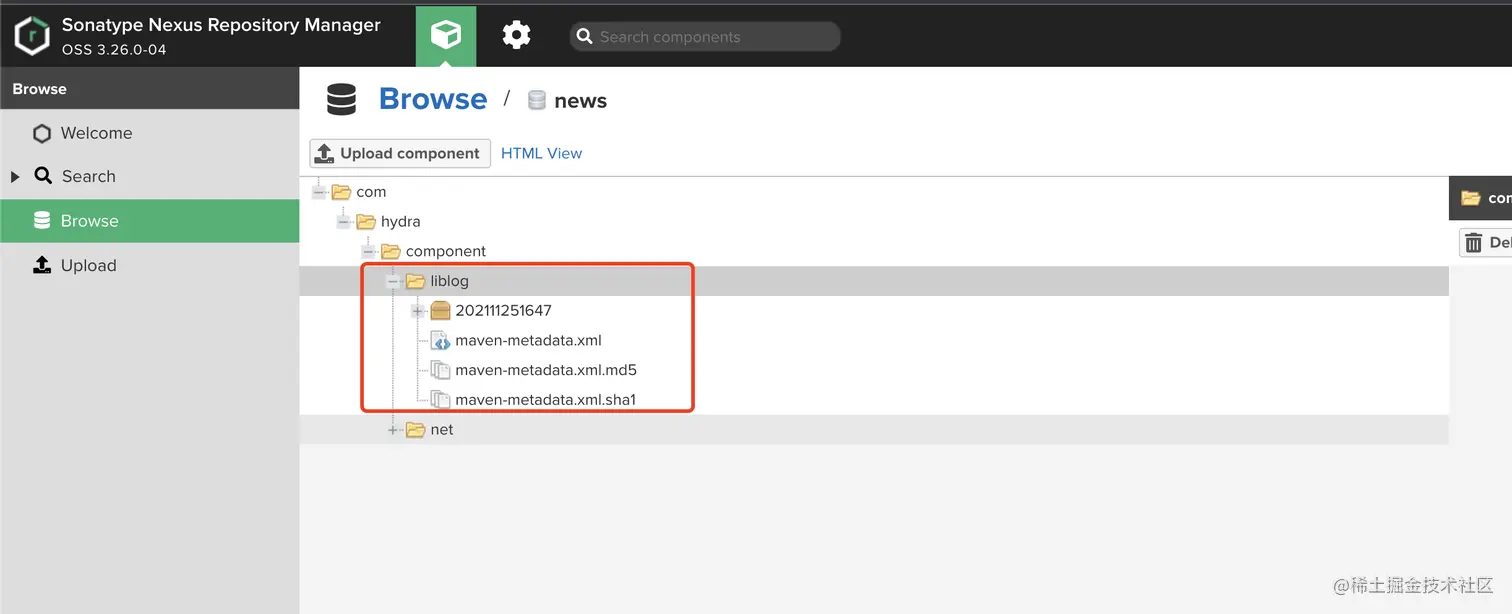Select maven-metadata.xml file
Viewport: 1512px width, 614px height.
(x=874, y=340)
